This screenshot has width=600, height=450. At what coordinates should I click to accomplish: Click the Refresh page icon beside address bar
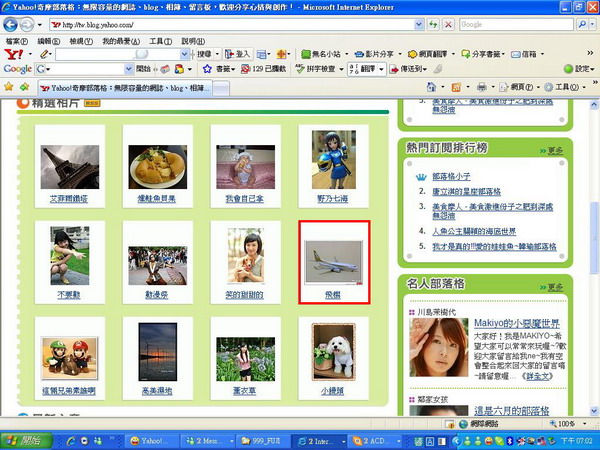point(433,25)
